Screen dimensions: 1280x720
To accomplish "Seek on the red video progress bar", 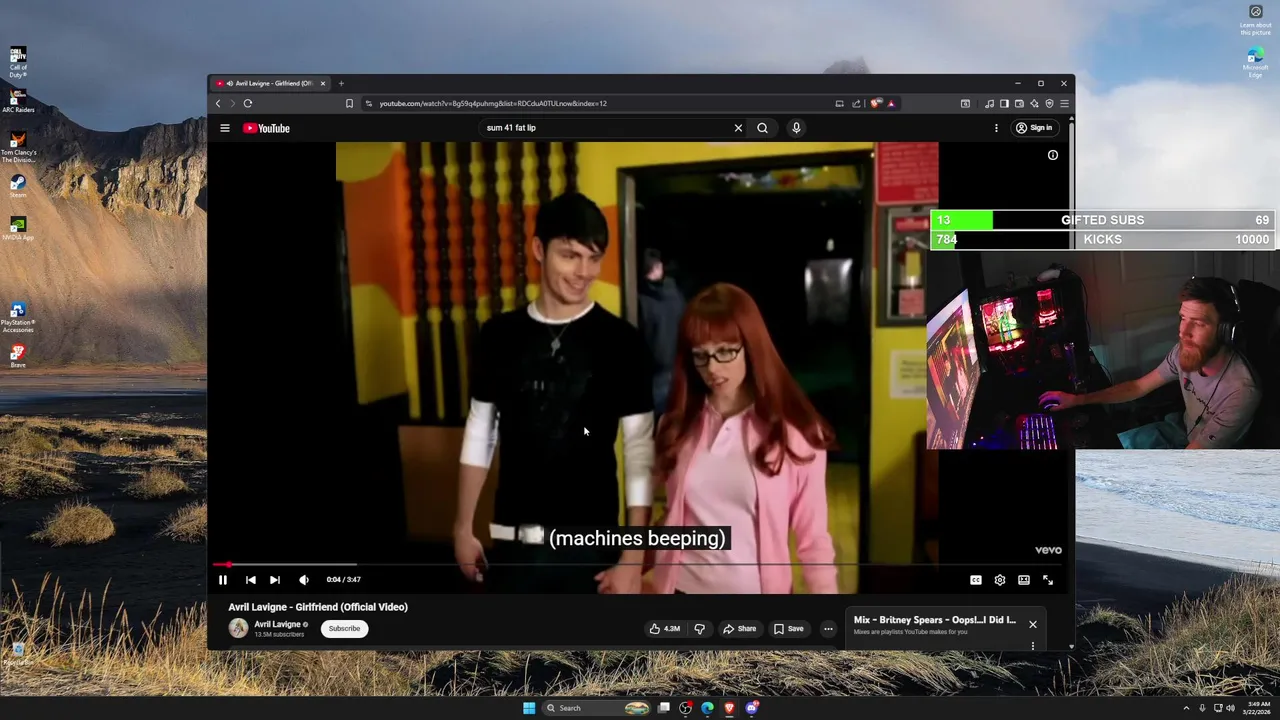I will [637, 565].
